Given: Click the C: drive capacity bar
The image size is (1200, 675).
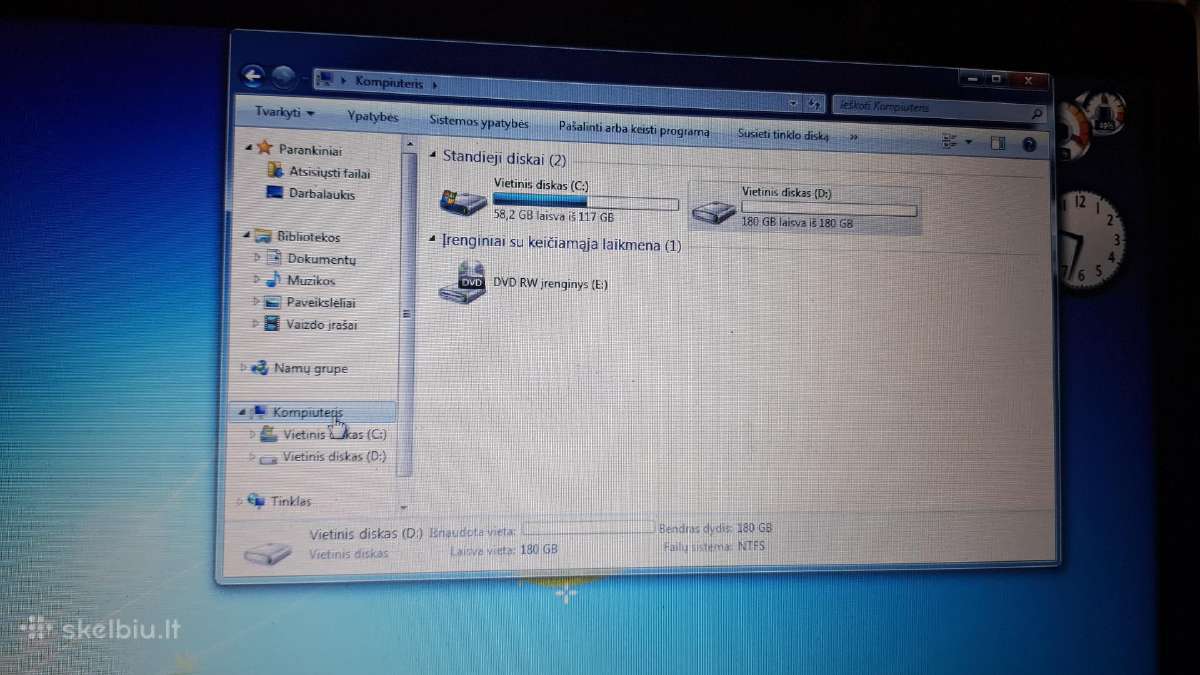Looking at the screenshot, I should tap(585, 201).
